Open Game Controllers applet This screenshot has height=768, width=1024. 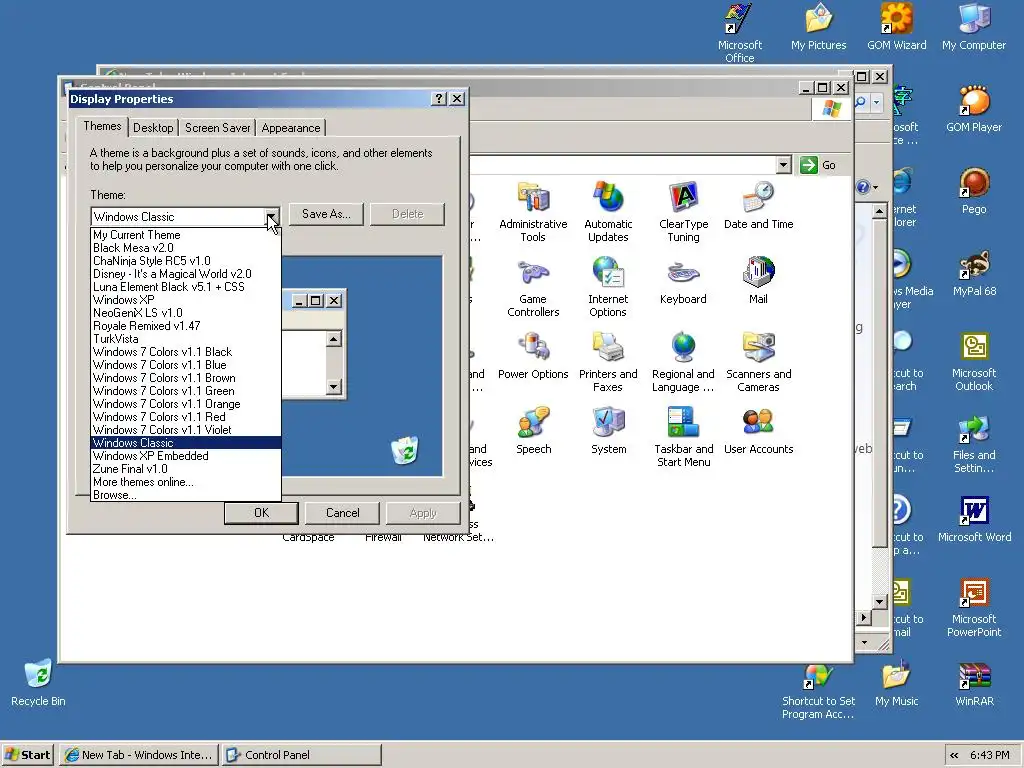(x=533, y=287)
